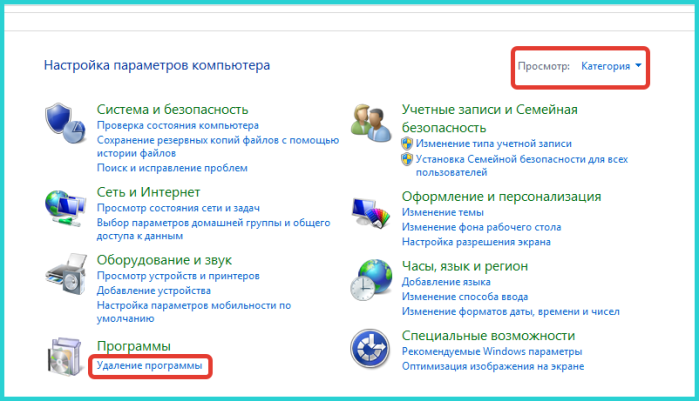This screenshot has width=699, height=401.
Task: Click Просмотр устройств и принтеров link
Action: pyautogui.click(x=178, y=276)
